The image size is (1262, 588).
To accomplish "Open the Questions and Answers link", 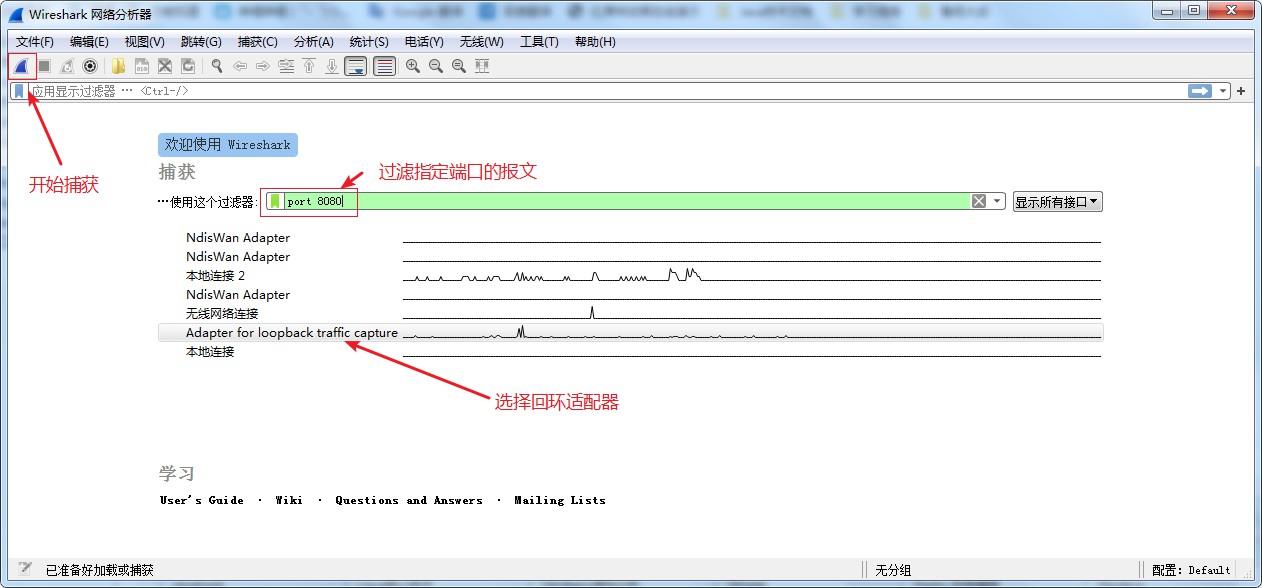I will pos(408,500).
